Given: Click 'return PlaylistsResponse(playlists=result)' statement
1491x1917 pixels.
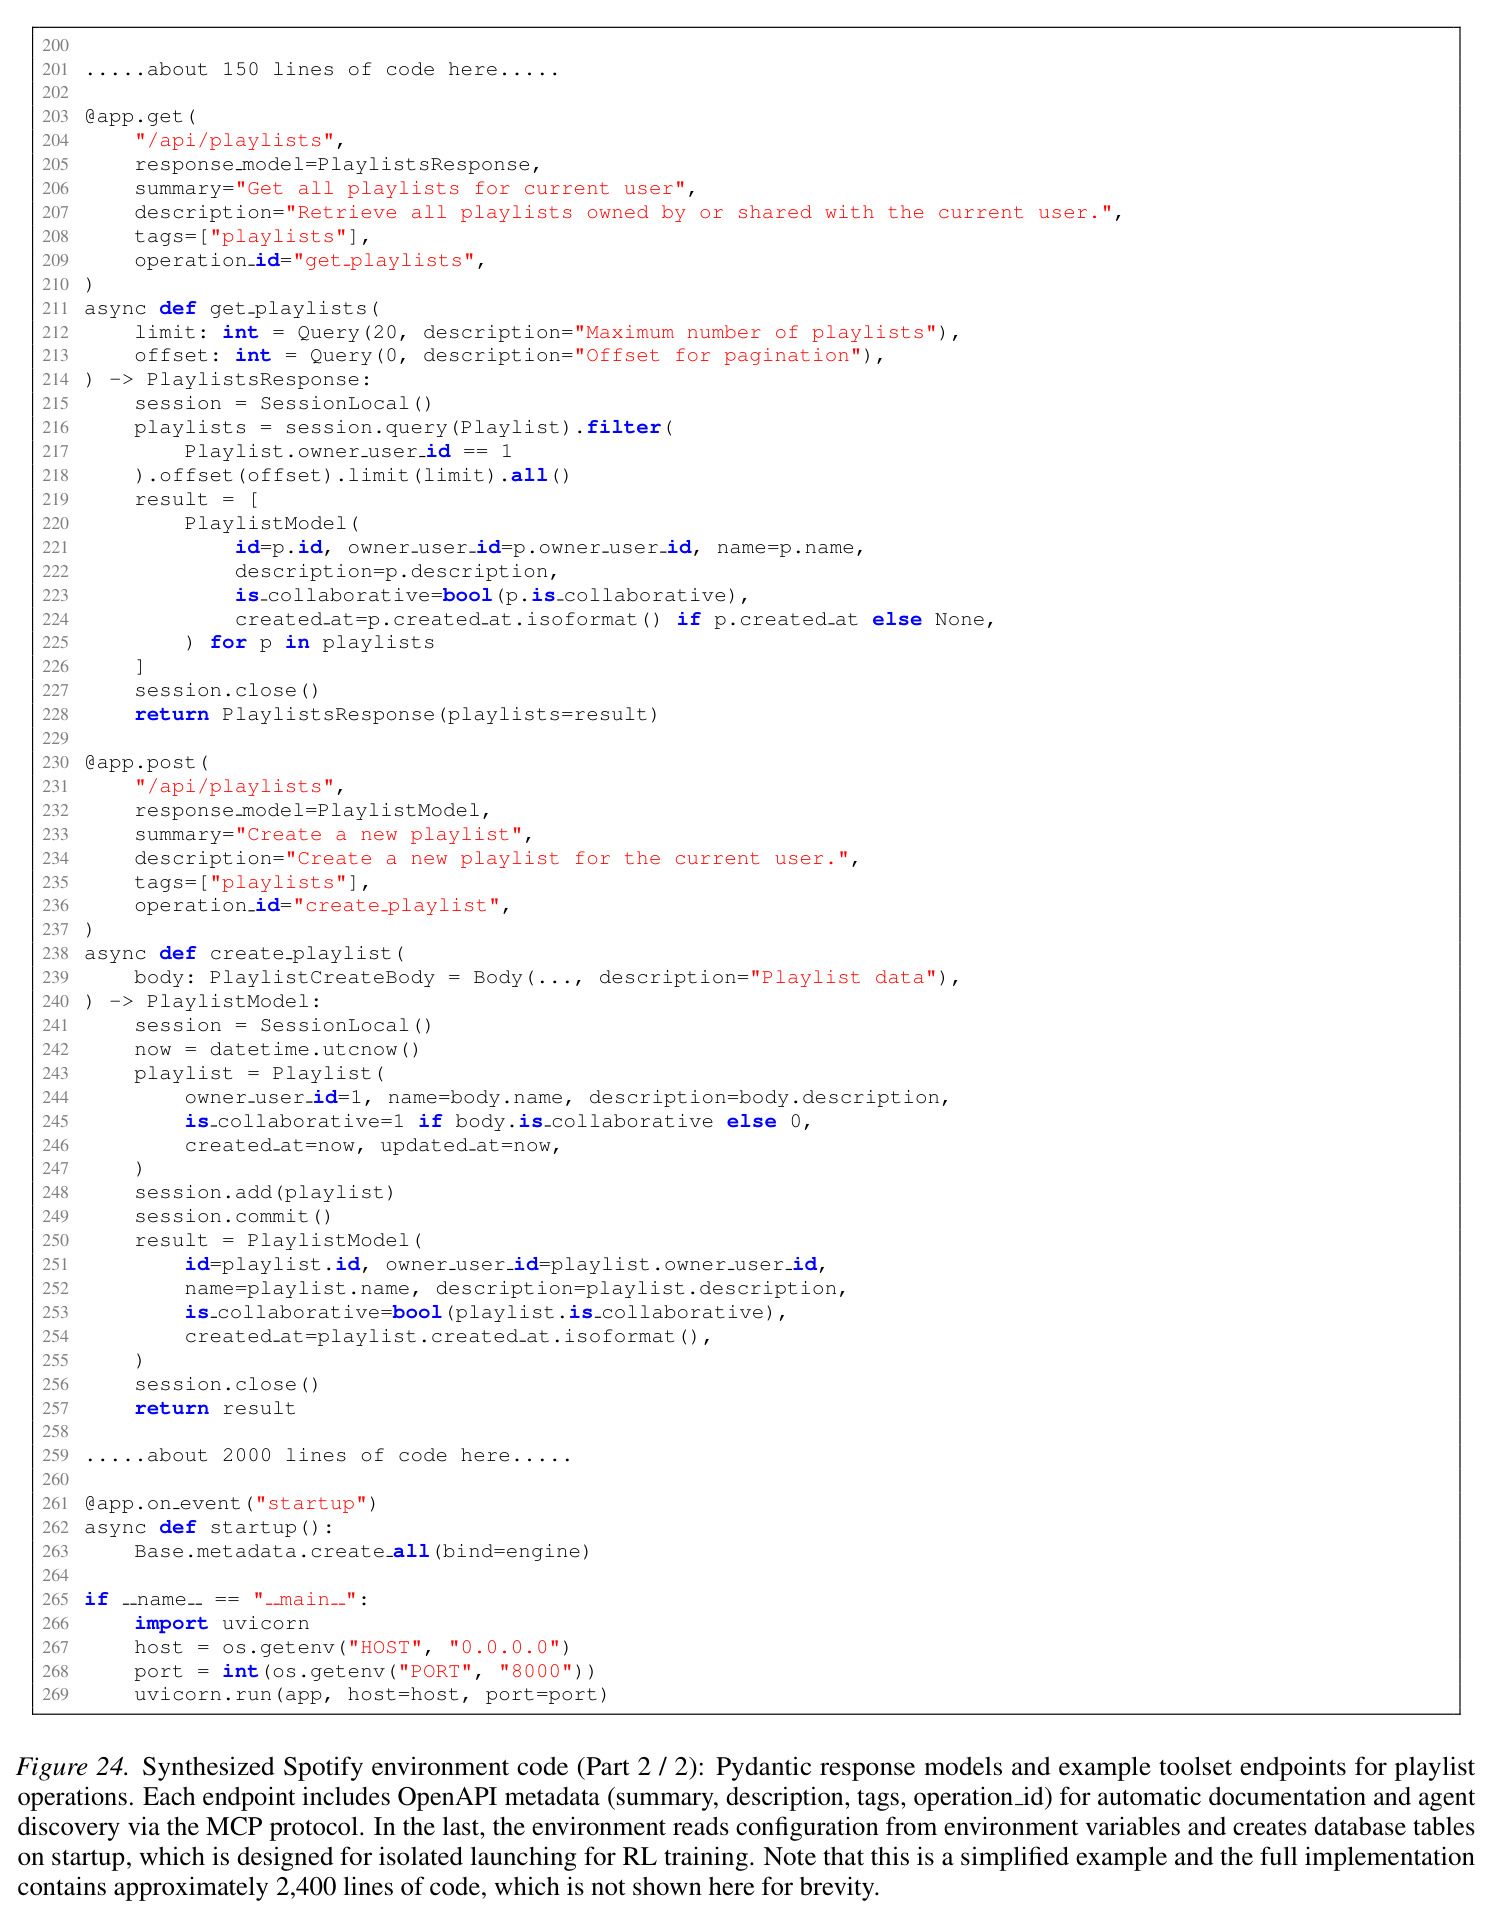Looking at the screenshot, I should pyautogui.click(x=397, y=715).
